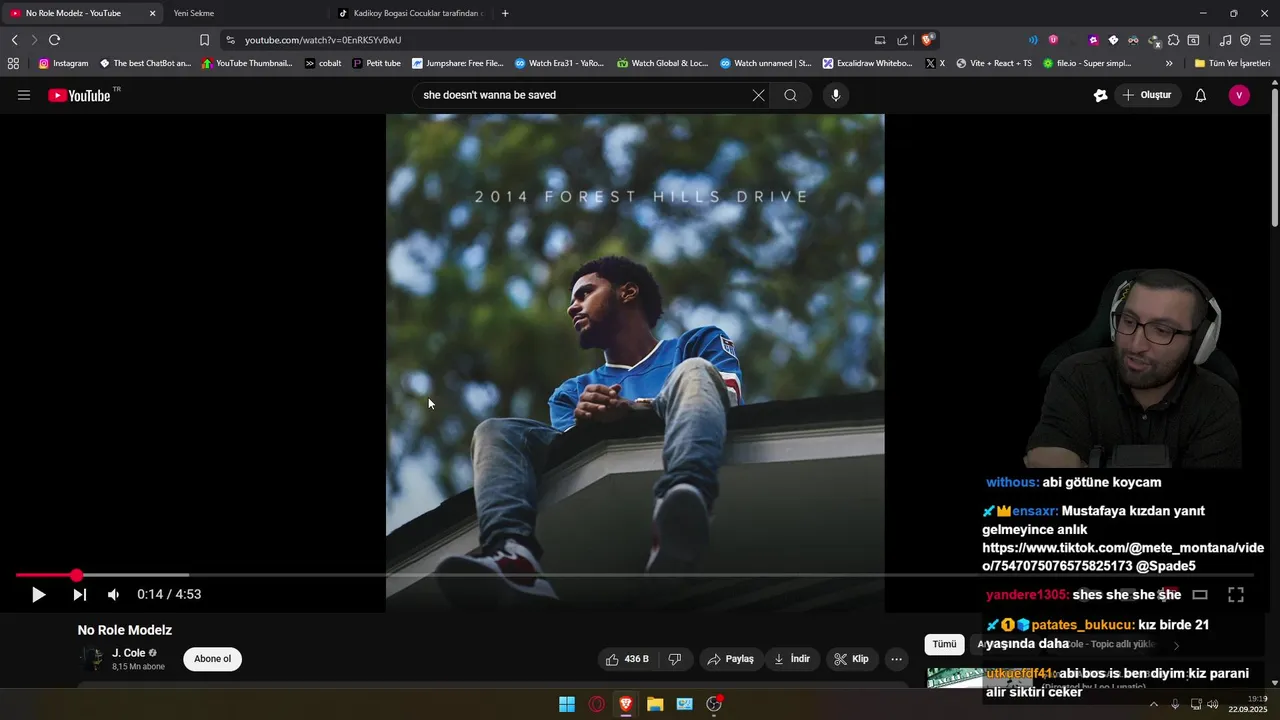
Task: Open the Brave VPN shield icon
Action: pyautogui.click(x=1245, y=40)
